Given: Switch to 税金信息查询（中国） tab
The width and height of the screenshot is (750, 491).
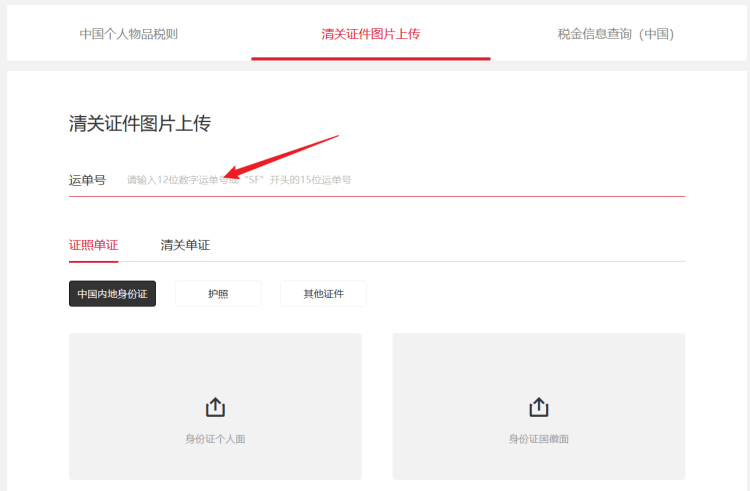Looking at the screenshot, I should [616, 34].
